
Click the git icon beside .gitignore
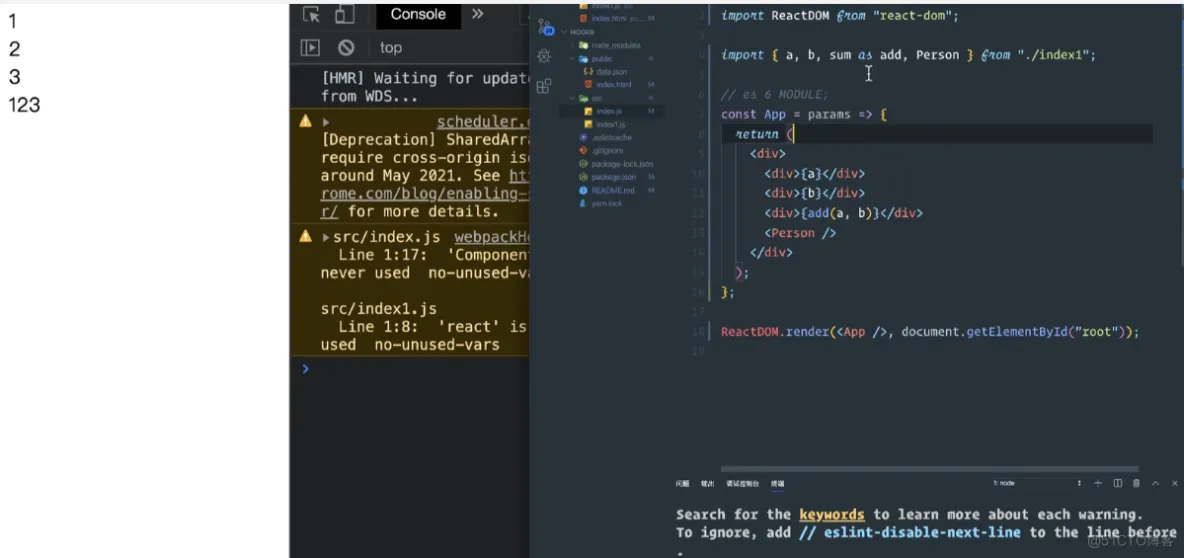pos(583,150)
